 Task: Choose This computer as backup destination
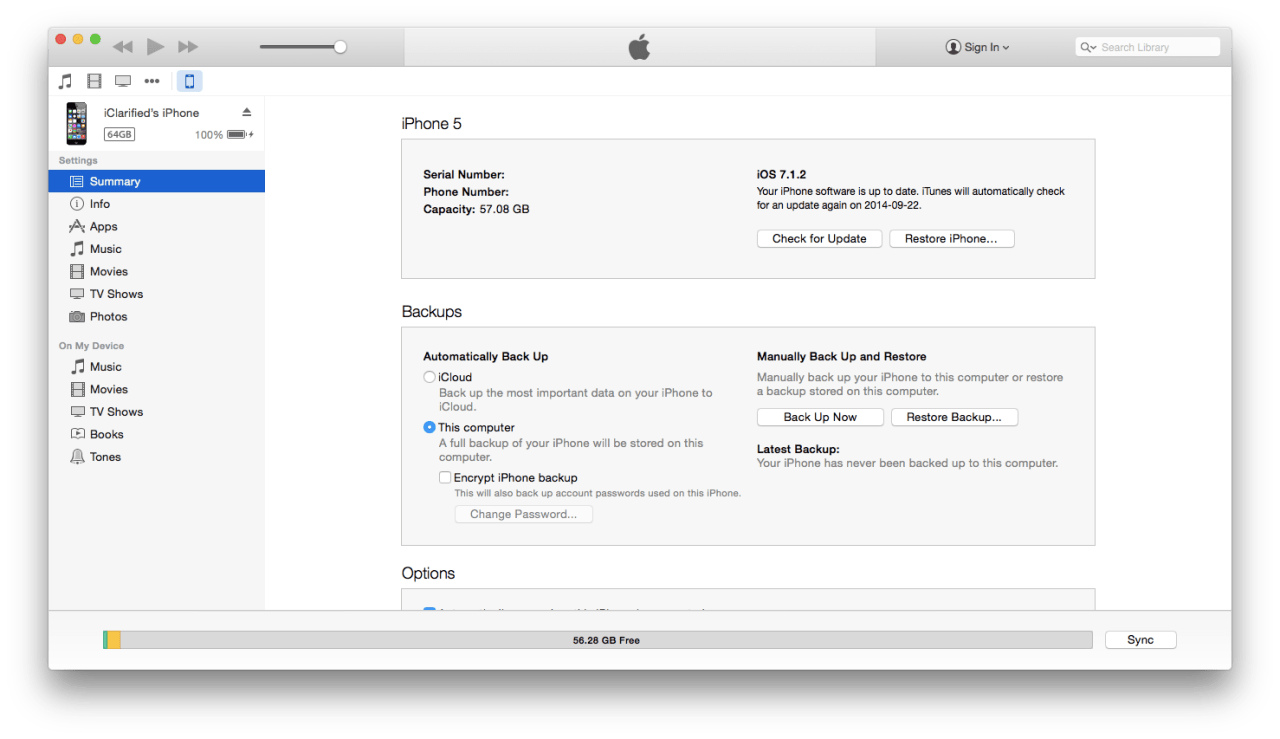tap(429, 427)
